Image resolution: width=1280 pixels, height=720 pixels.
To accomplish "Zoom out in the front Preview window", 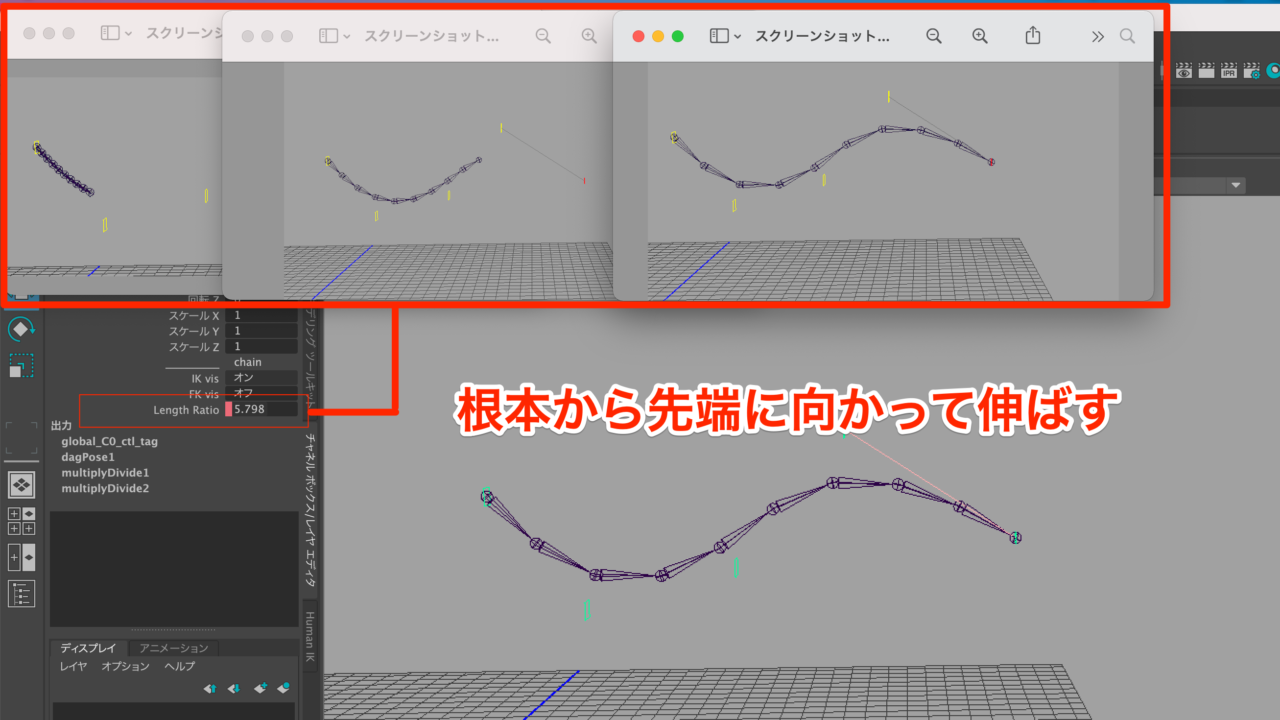I will [934, 36].
